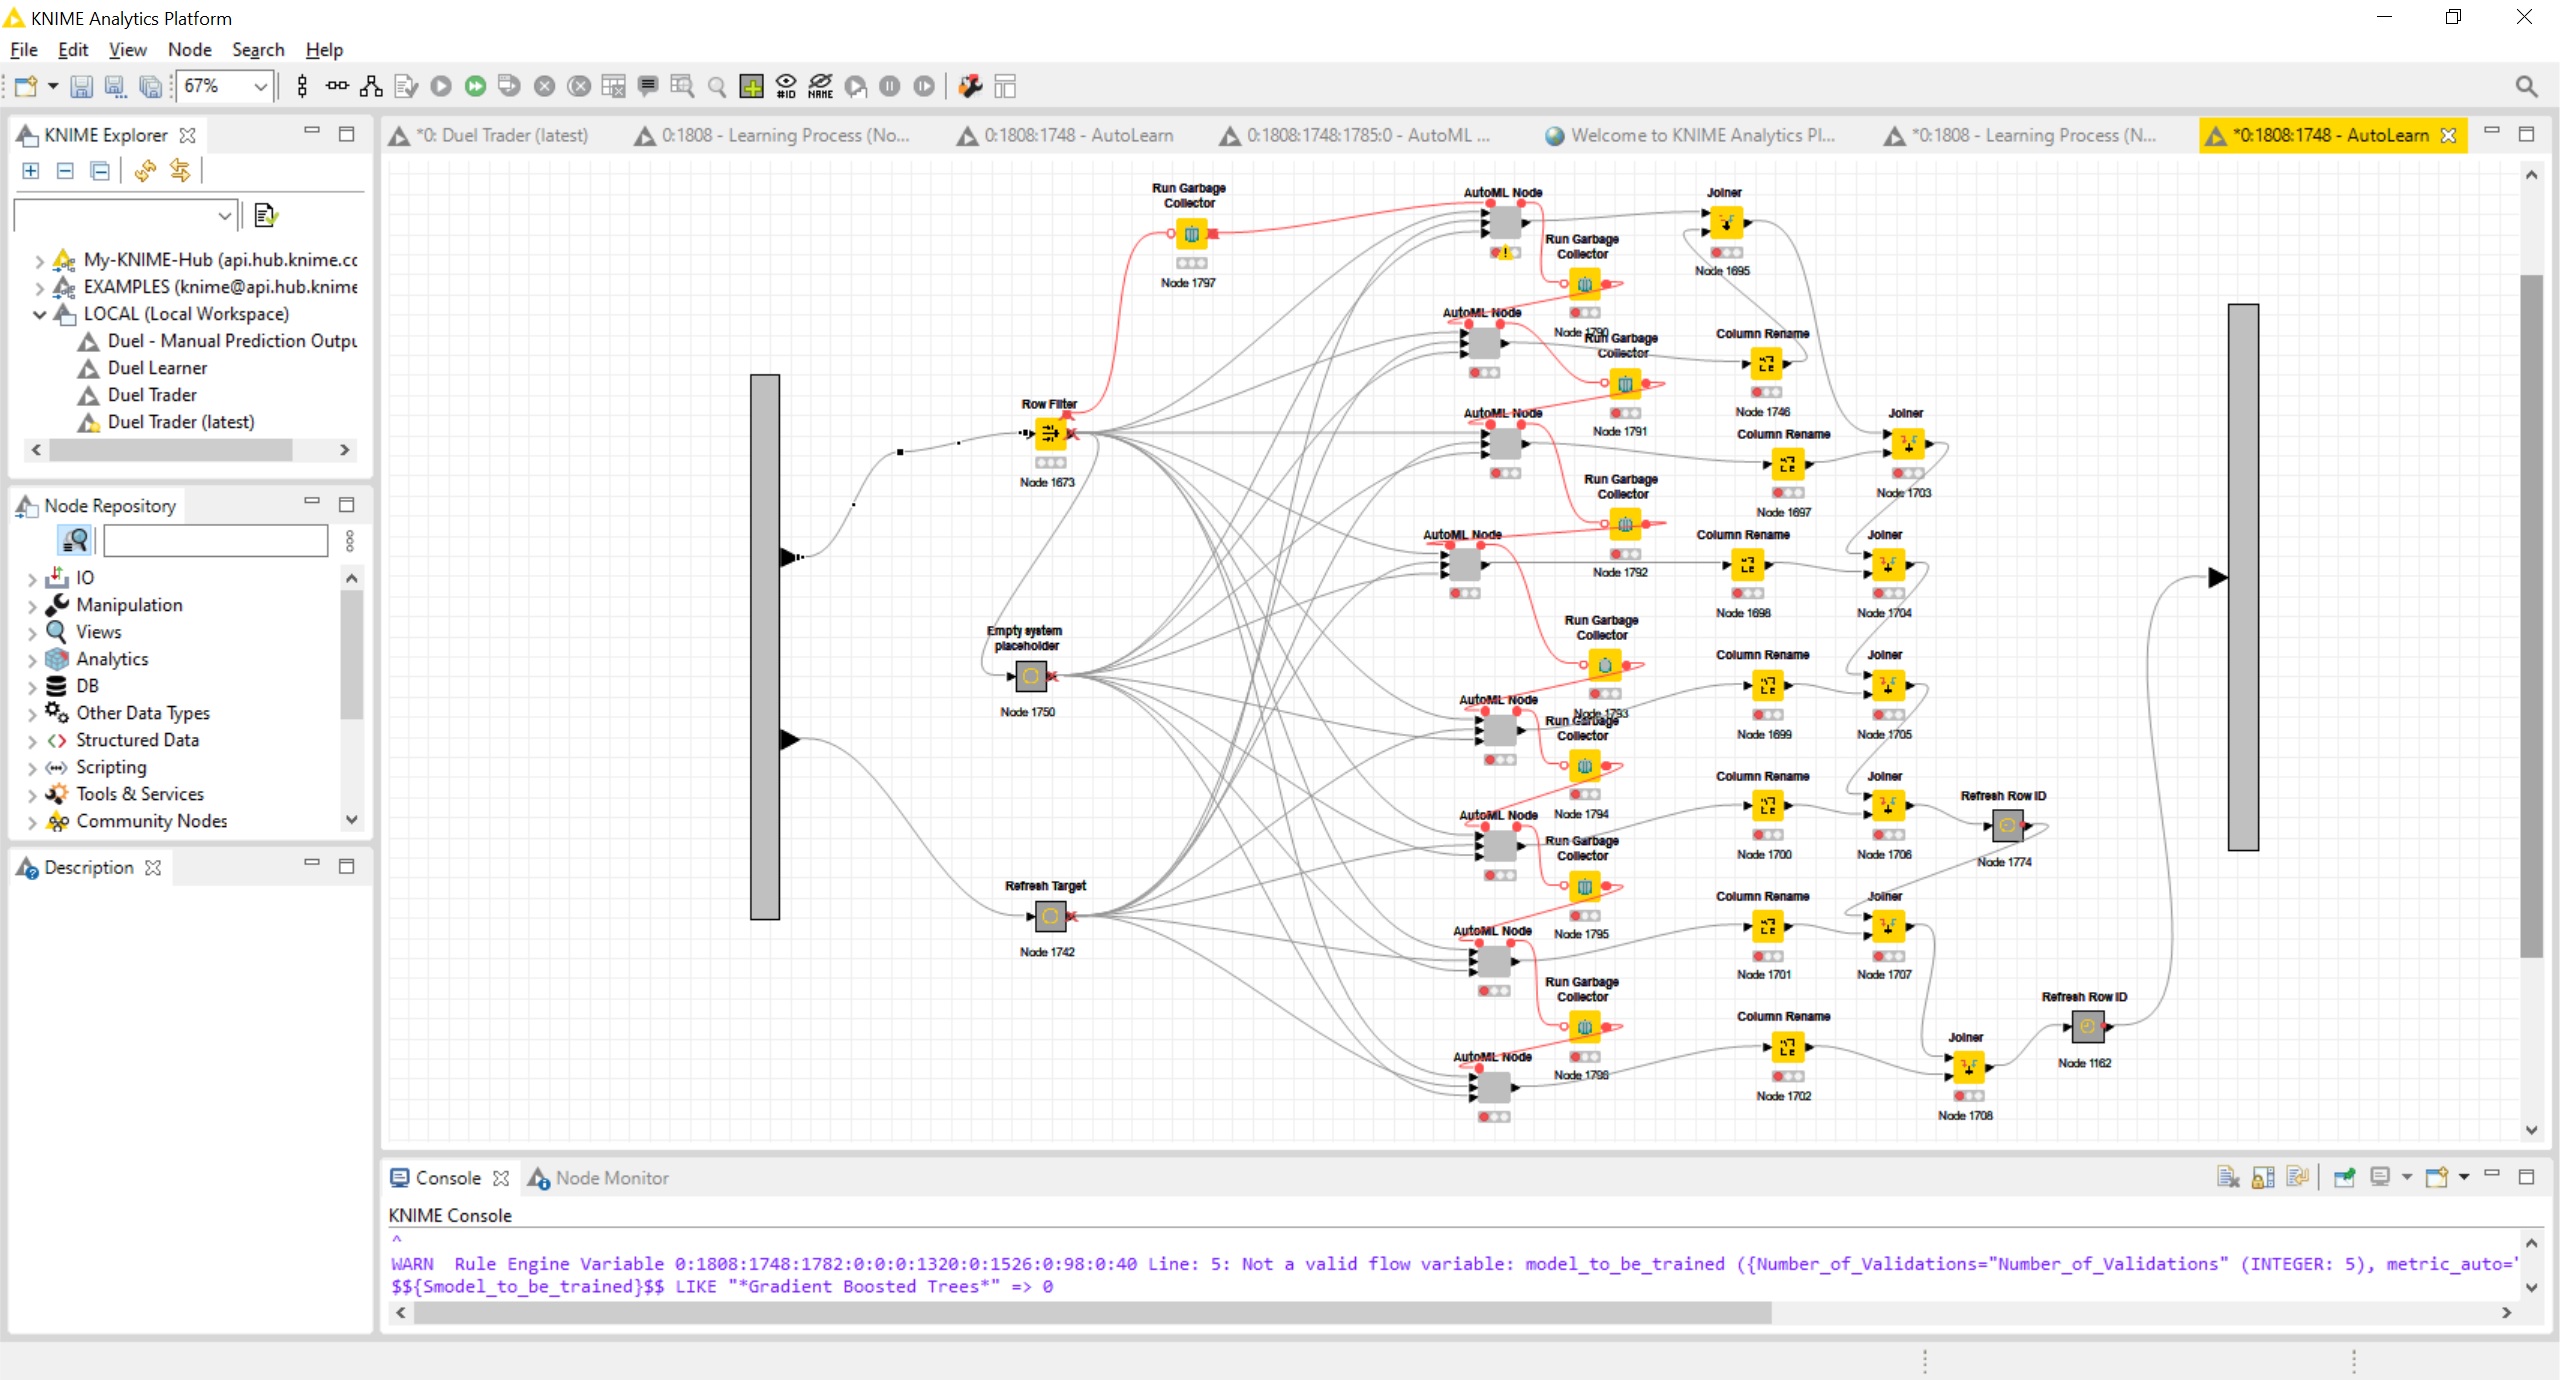Viewport: 2560px width, 1380px height.
Task: Toggle node NAME visibility eye icon
Action: pyautogui.click(x=820, y=87)
